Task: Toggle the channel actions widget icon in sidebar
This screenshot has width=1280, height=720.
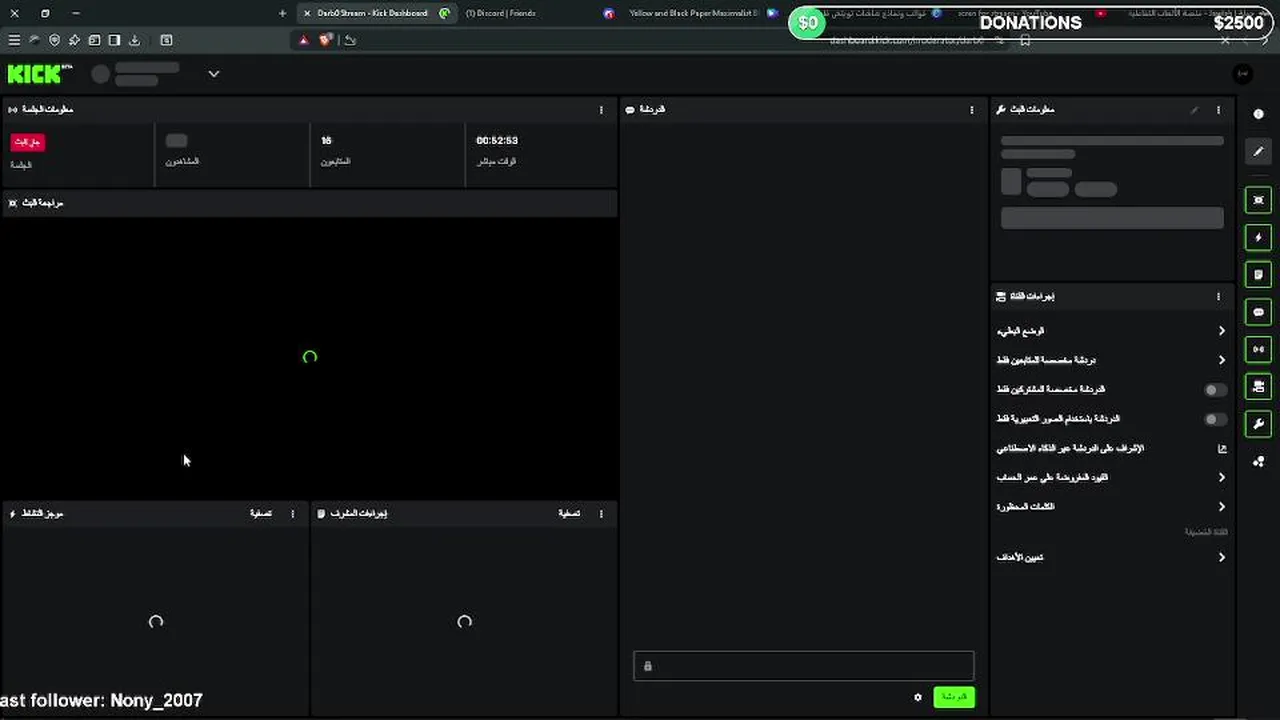Action: tap(1258, 386)
